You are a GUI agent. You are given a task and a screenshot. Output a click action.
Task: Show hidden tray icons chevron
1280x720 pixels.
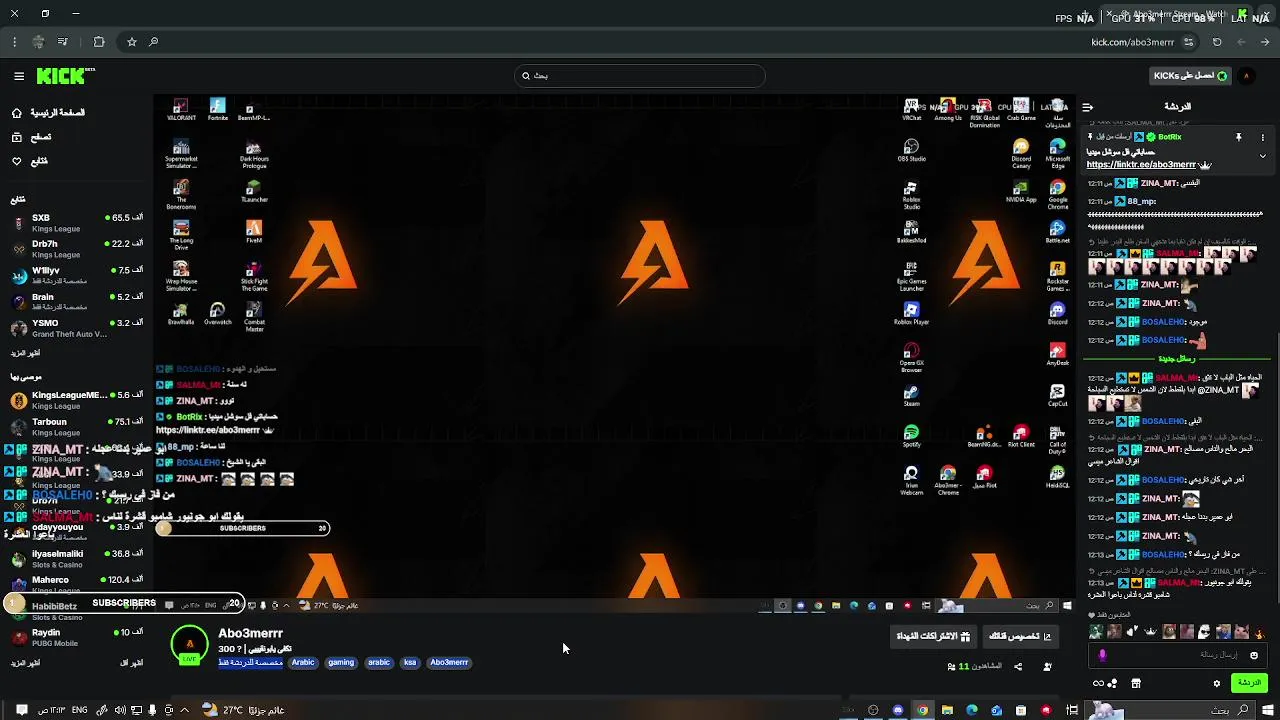click(185, 710)
